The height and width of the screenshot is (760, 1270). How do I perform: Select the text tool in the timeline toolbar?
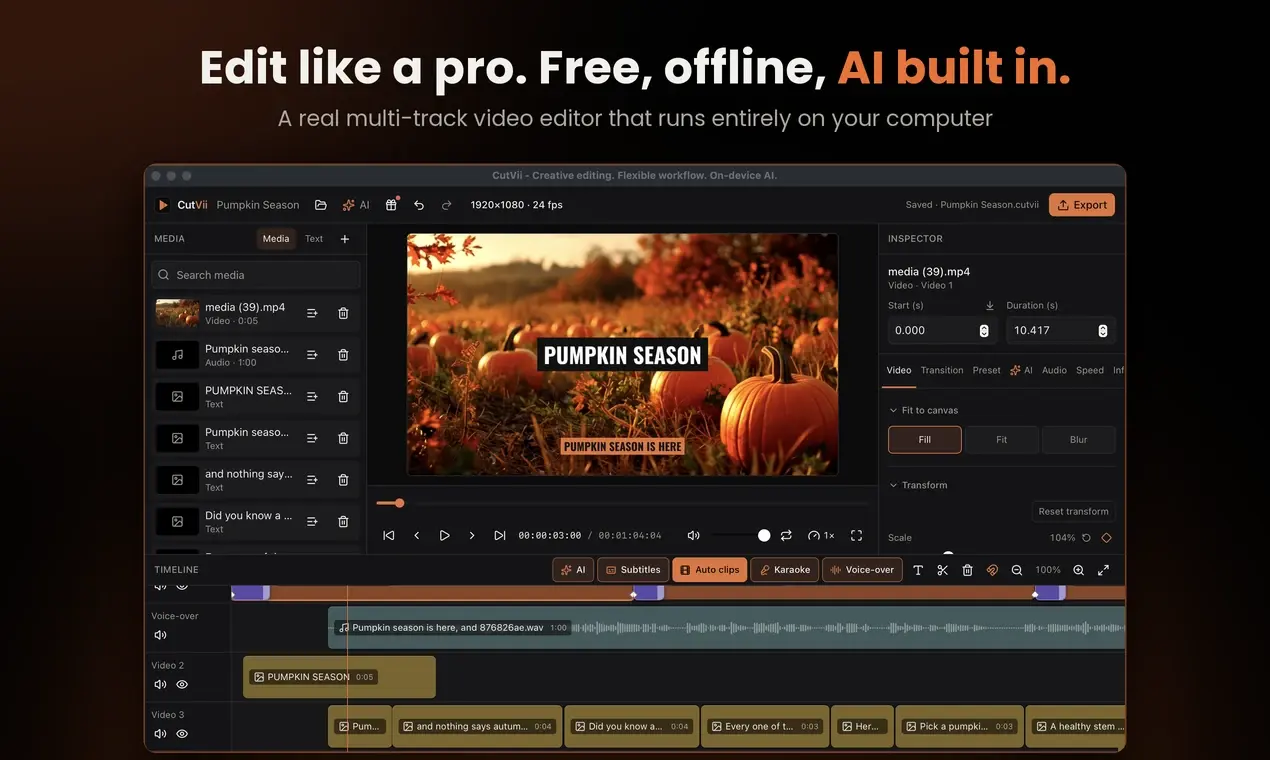click(918, 570)
